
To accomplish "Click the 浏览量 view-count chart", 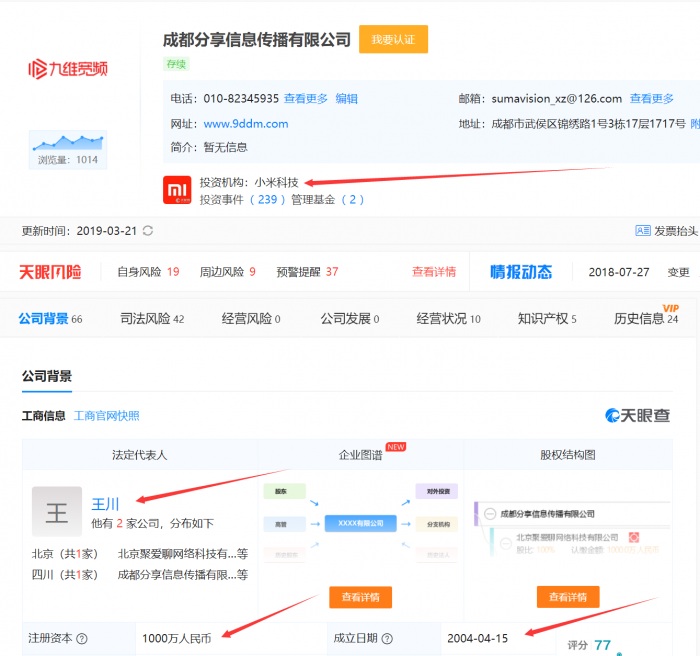I will pos(68,150).
